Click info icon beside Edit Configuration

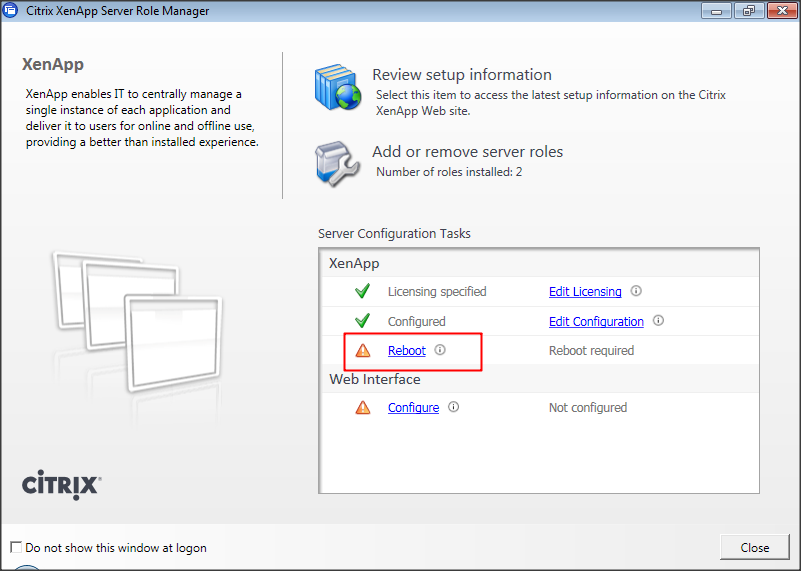(x=658, y=321)
